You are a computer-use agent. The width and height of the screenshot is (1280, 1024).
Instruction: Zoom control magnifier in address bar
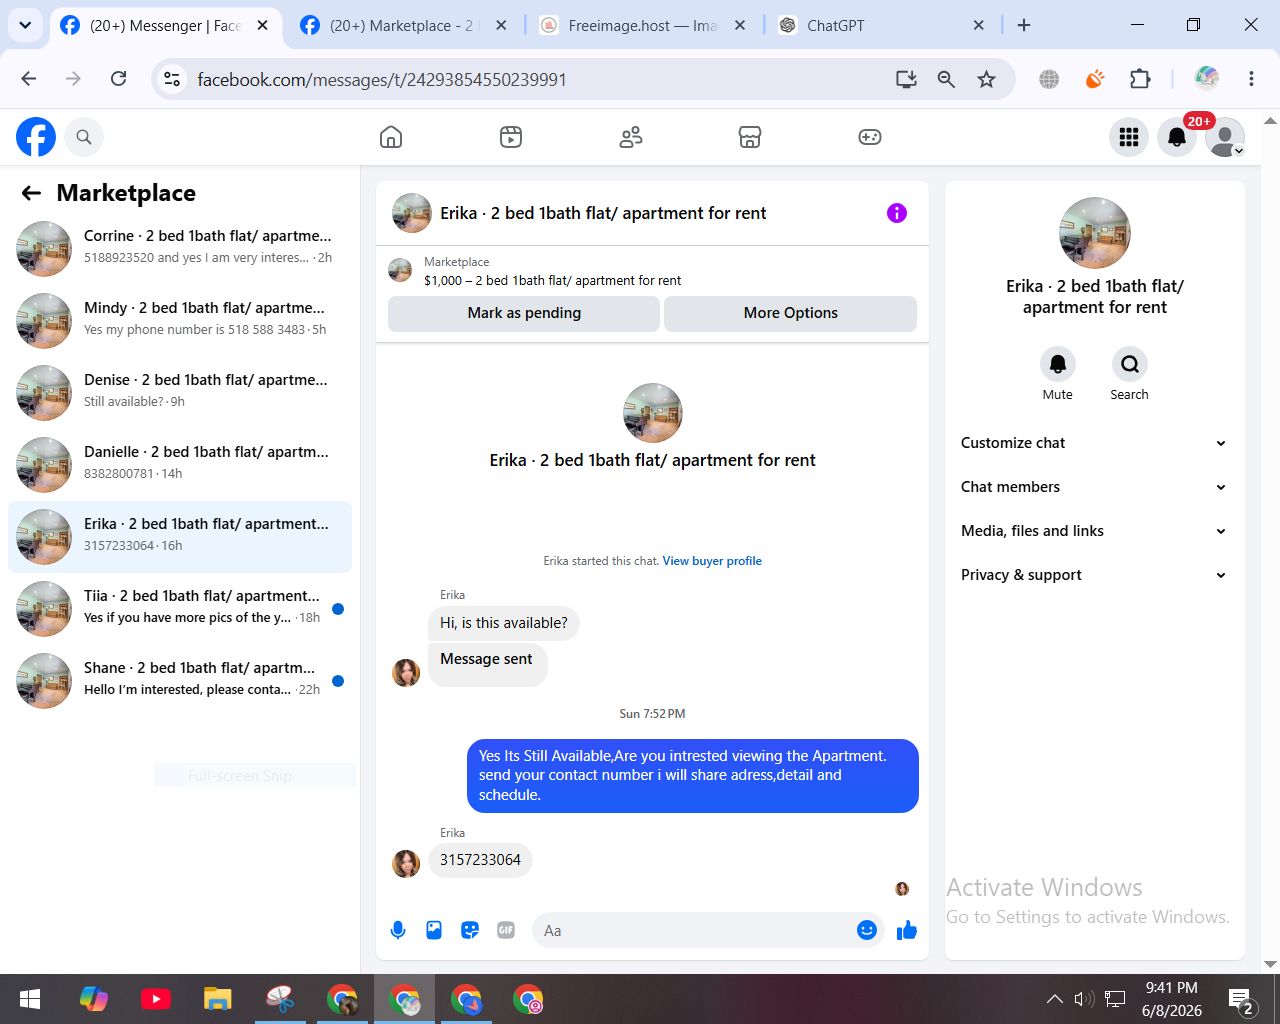click(946, 79)
